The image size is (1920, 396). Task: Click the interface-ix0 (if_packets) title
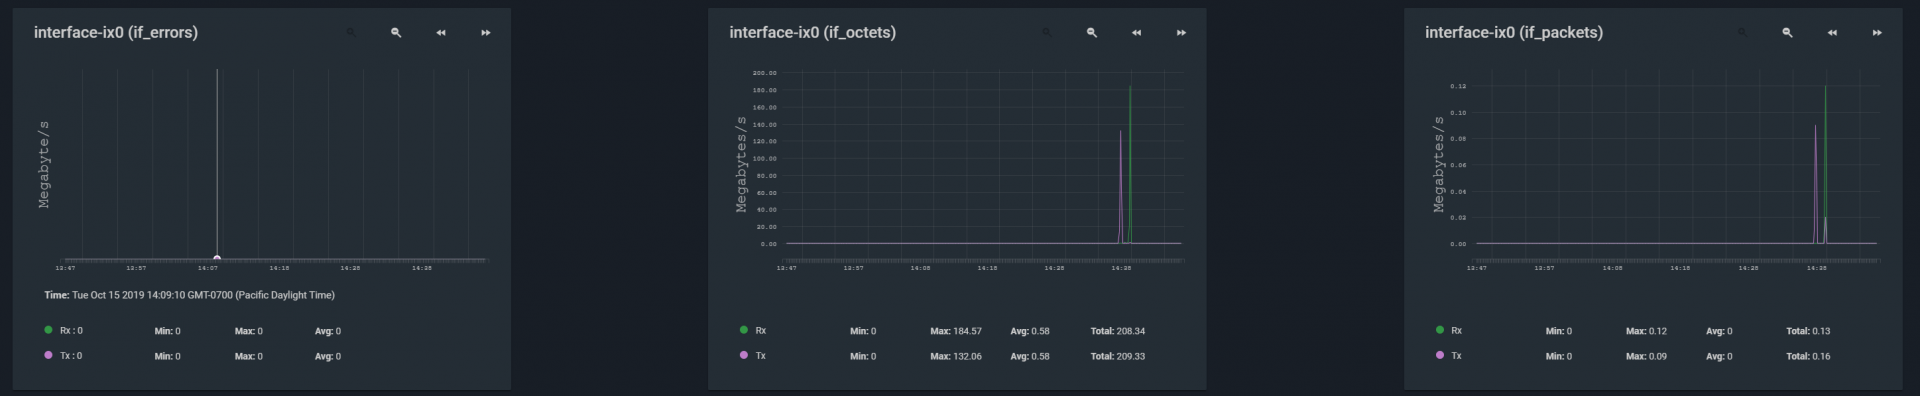1514,33
